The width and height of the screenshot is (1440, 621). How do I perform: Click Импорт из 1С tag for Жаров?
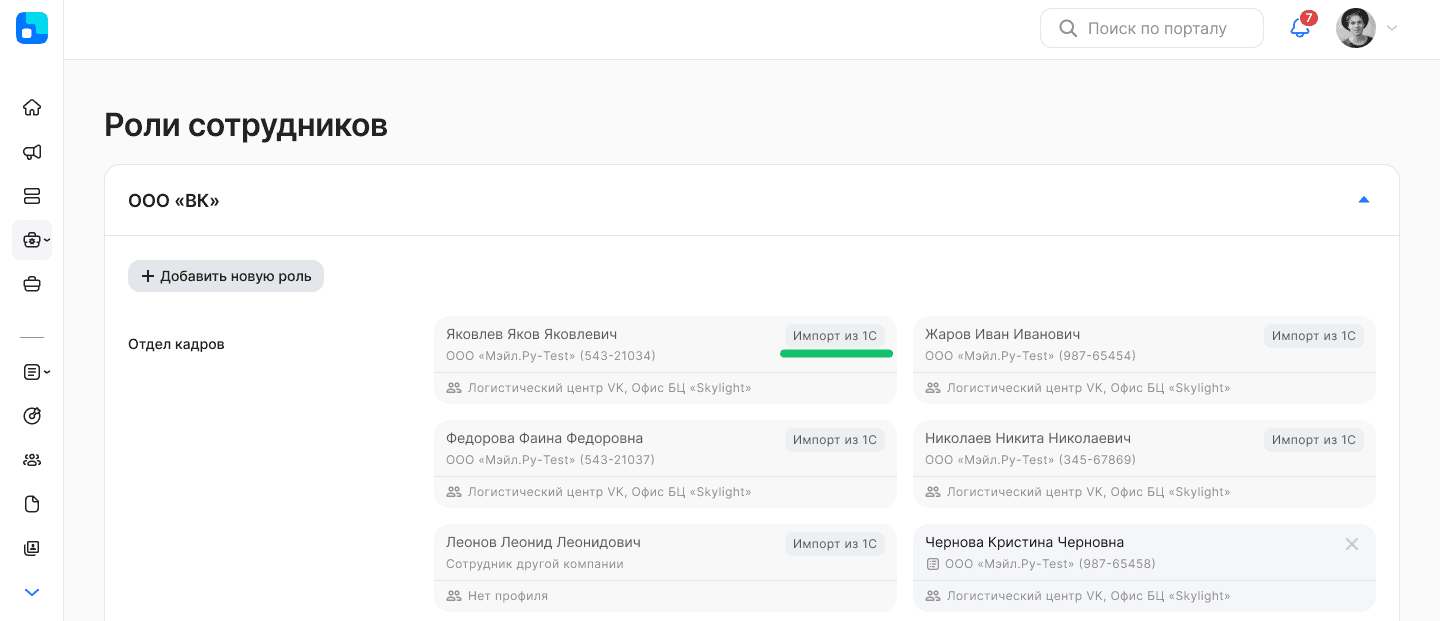click(x=1313, y=336)
